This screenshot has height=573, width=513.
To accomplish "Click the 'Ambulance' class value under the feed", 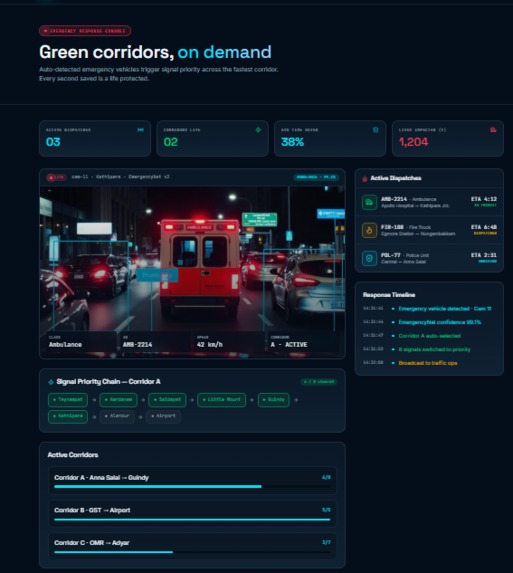I will (x=65, y=345).
